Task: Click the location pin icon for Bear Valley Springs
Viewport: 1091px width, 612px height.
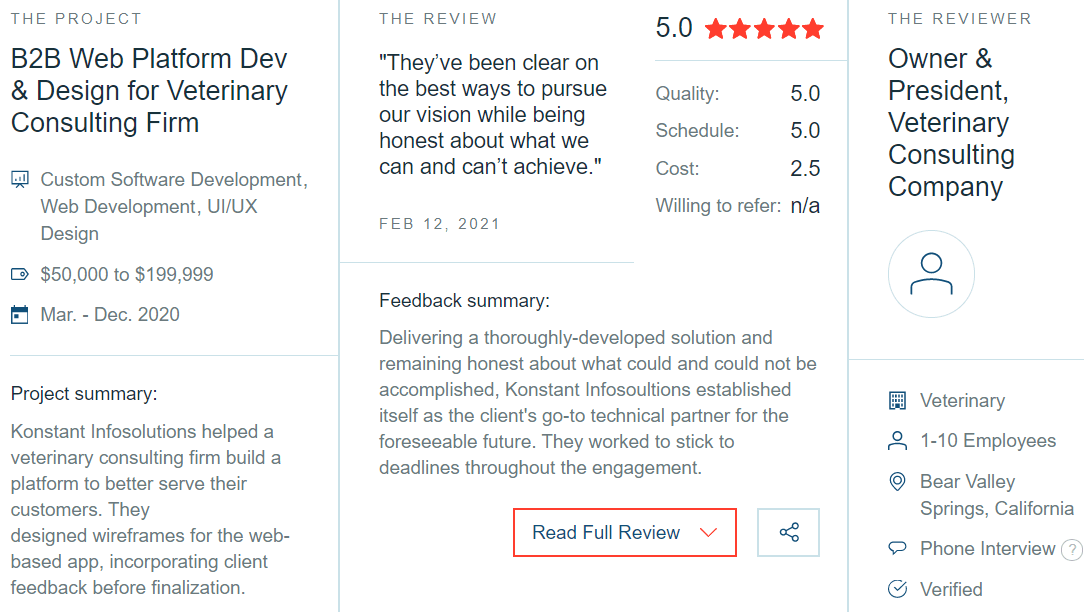Action: pos(898,481)
